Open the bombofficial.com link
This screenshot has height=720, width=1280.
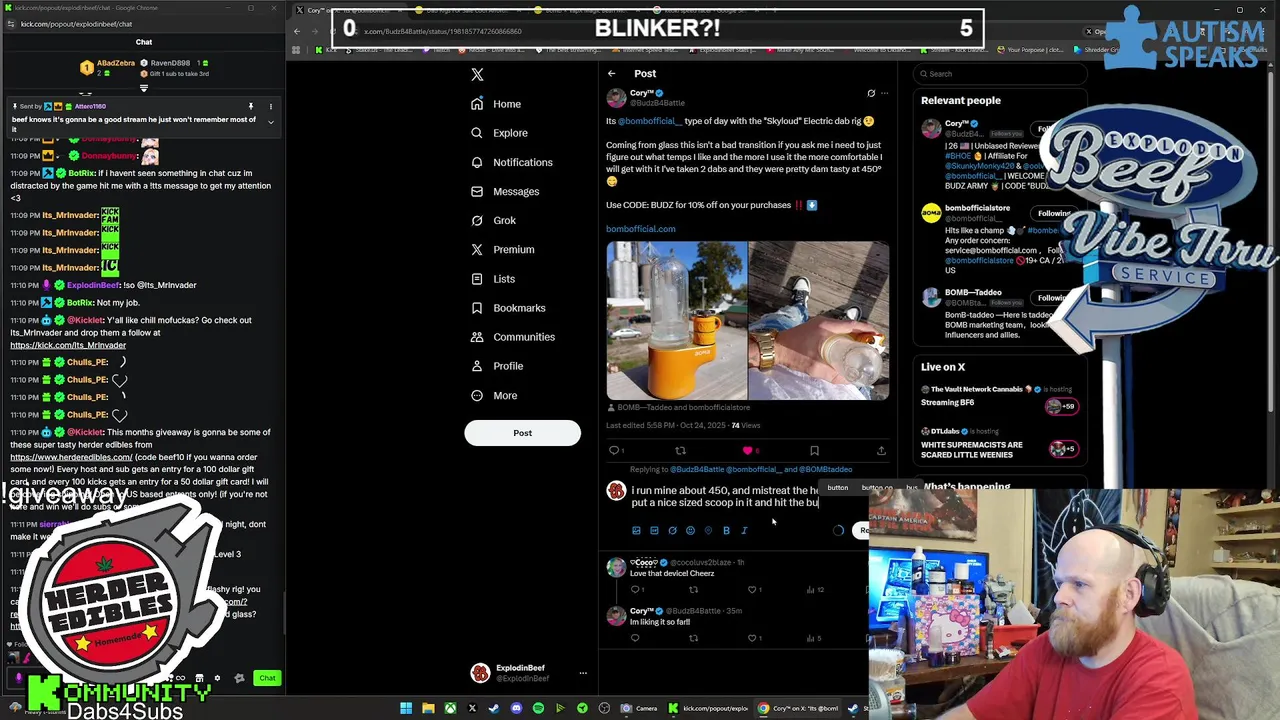point(640,229)
